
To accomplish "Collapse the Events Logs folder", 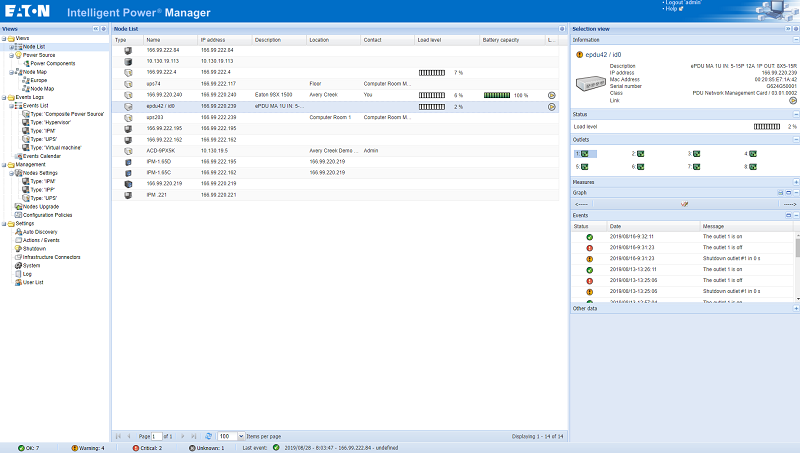I will [x=4, y=97].
